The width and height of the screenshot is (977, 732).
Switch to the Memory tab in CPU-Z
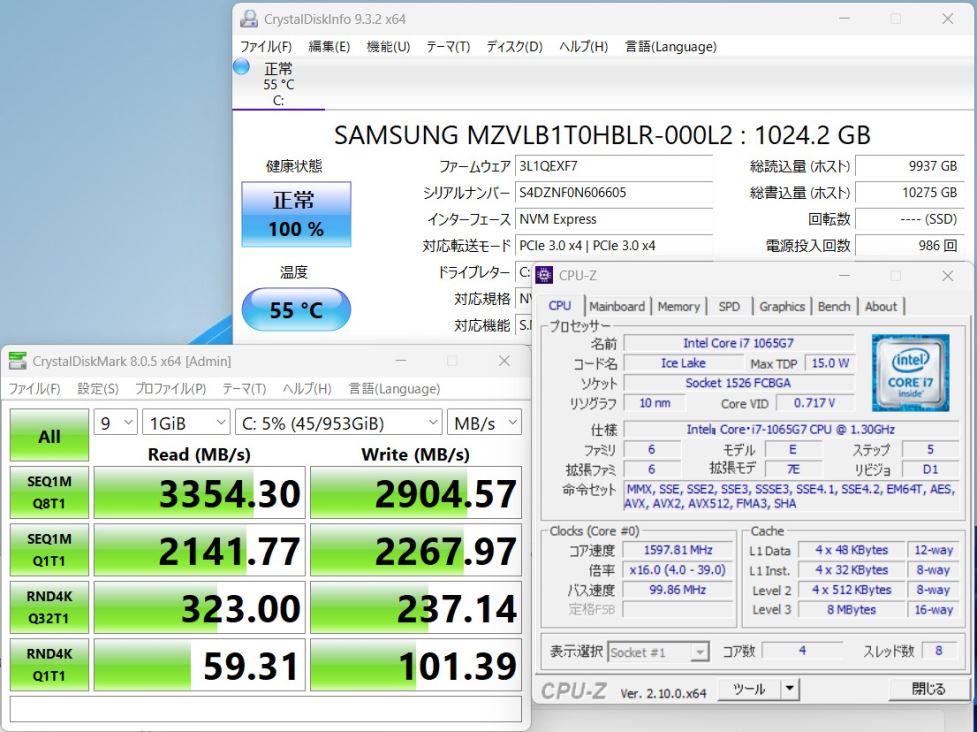coord(679,307)
